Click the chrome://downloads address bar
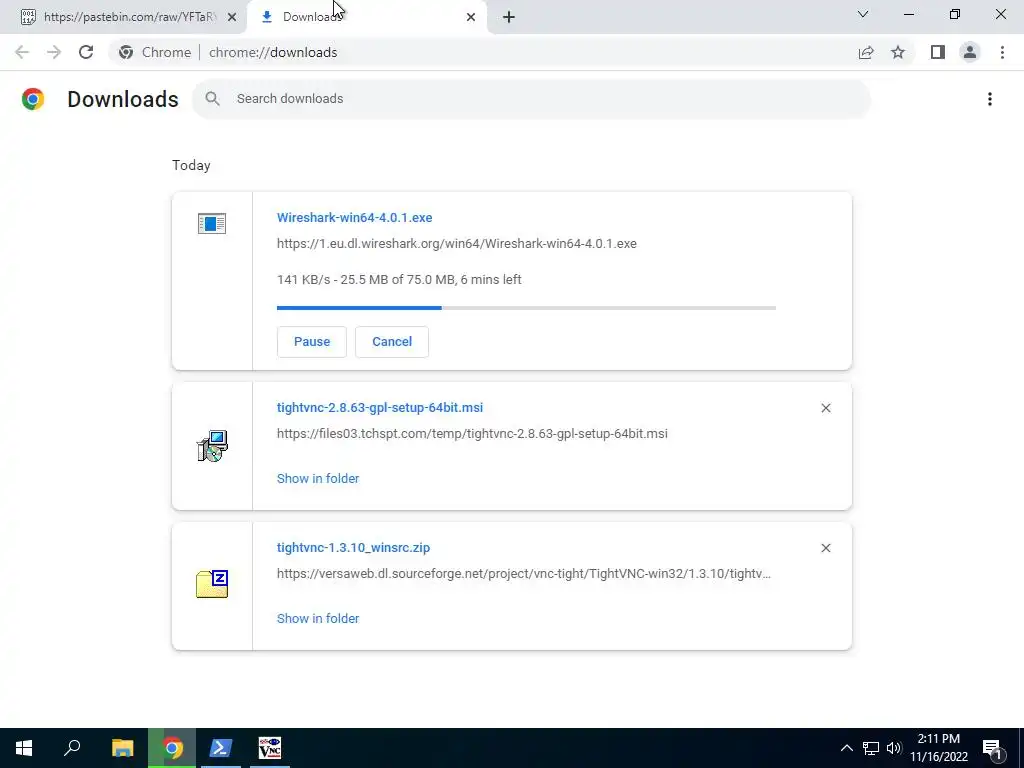1024x768 pixels. tap(273, 52)
